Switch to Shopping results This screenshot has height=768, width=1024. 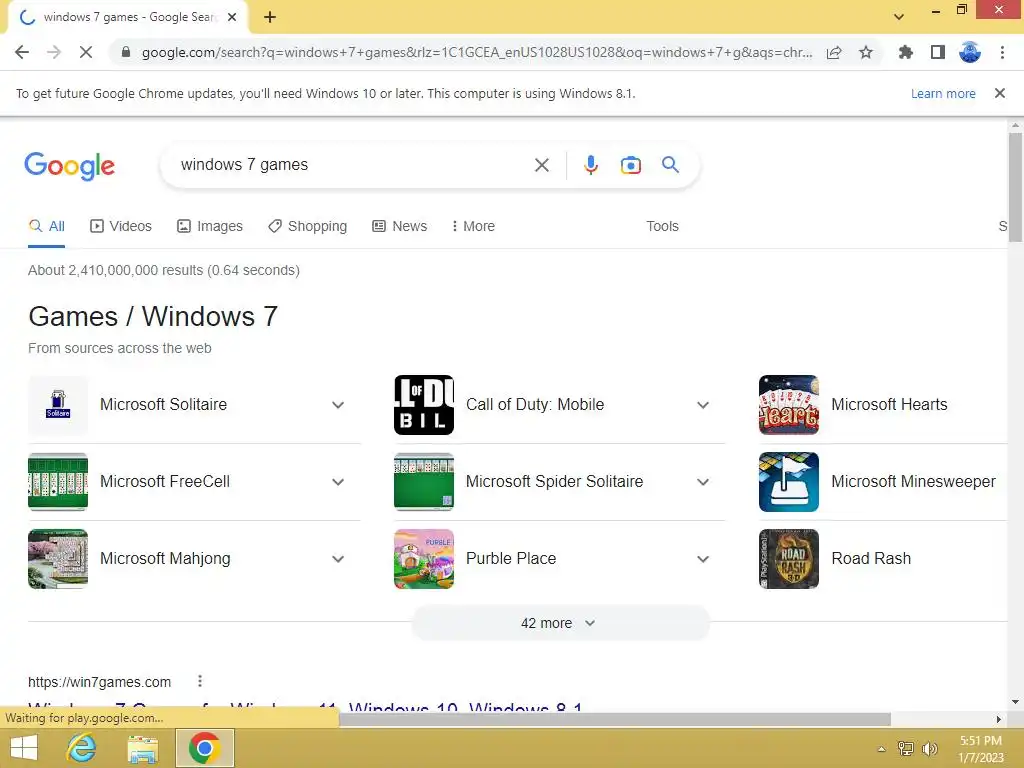pos(308,227)
